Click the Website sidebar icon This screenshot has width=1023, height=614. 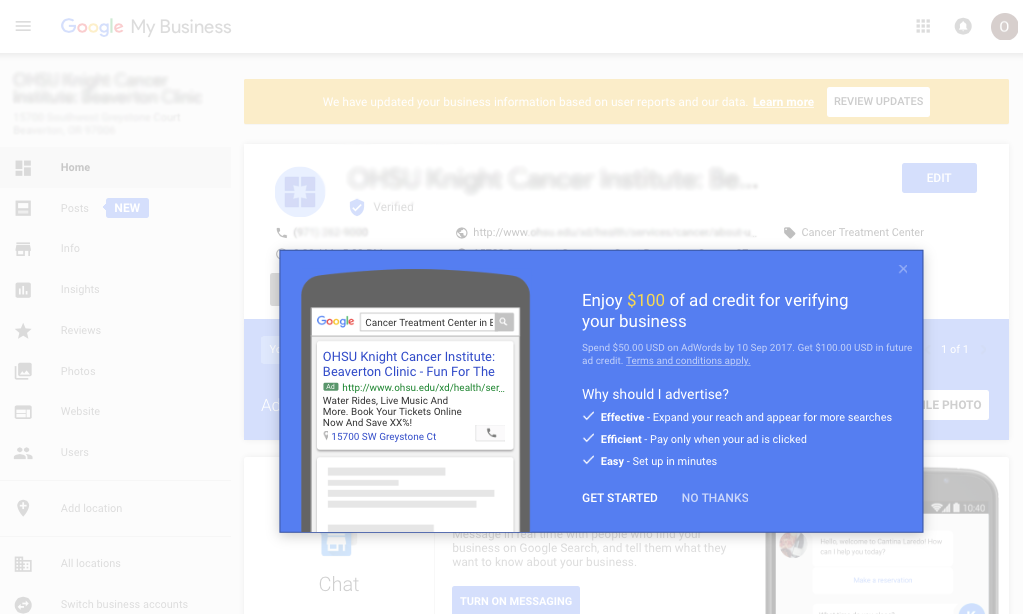click(x=23, y=412)
